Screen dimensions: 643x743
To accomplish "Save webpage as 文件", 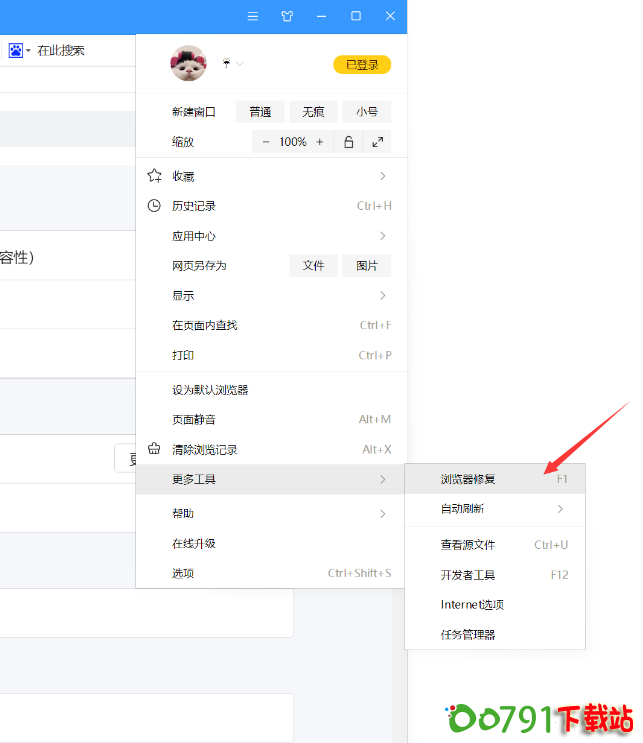I will click(313, 265).
